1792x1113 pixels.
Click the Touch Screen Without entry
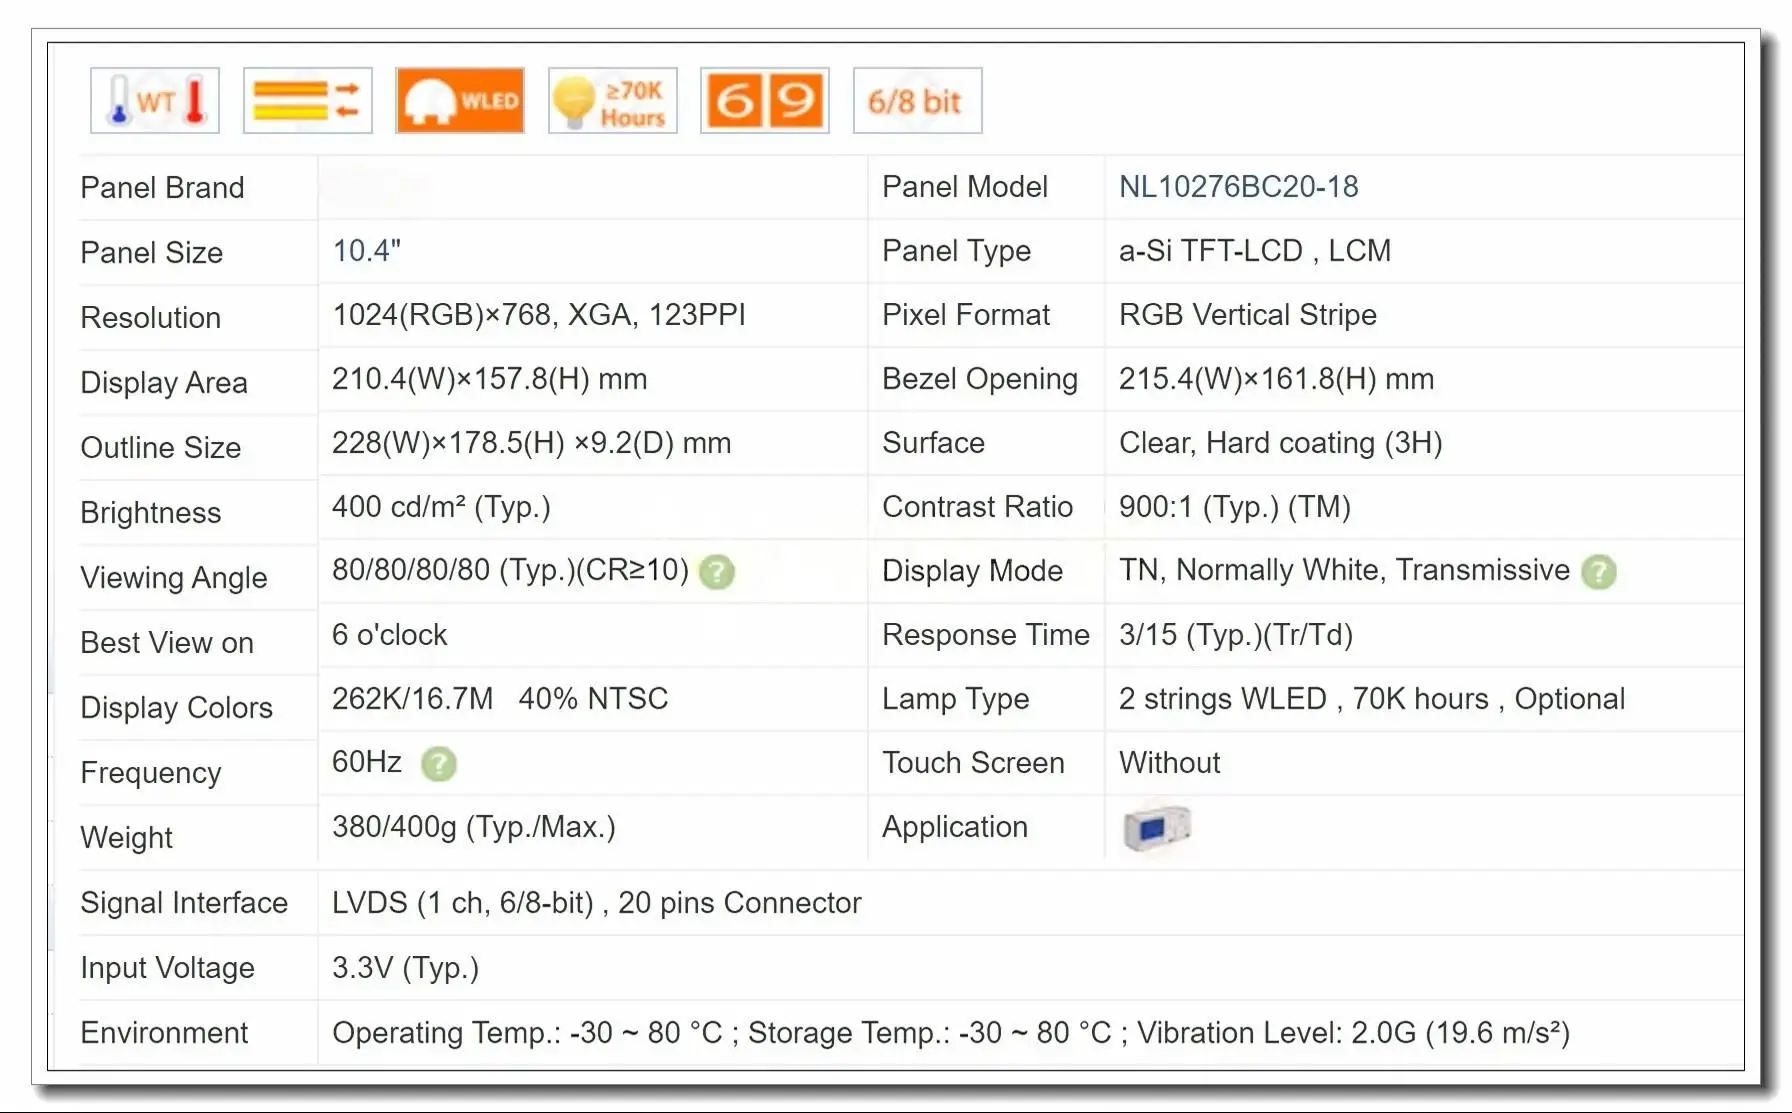coord(1169,763)
